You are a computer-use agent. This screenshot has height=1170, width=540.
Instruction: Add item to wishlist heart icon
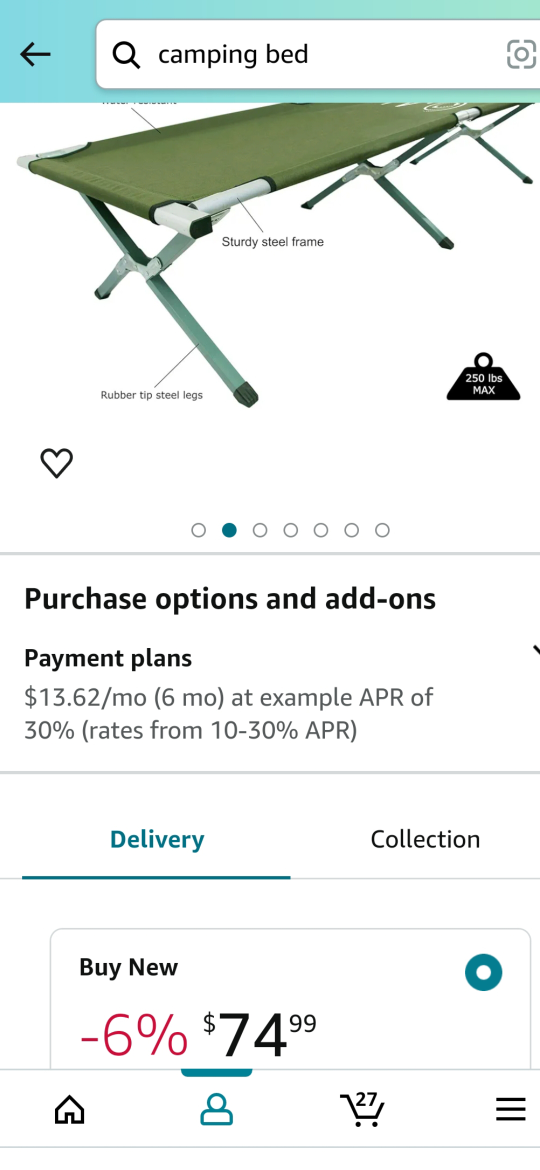point(57,463)
